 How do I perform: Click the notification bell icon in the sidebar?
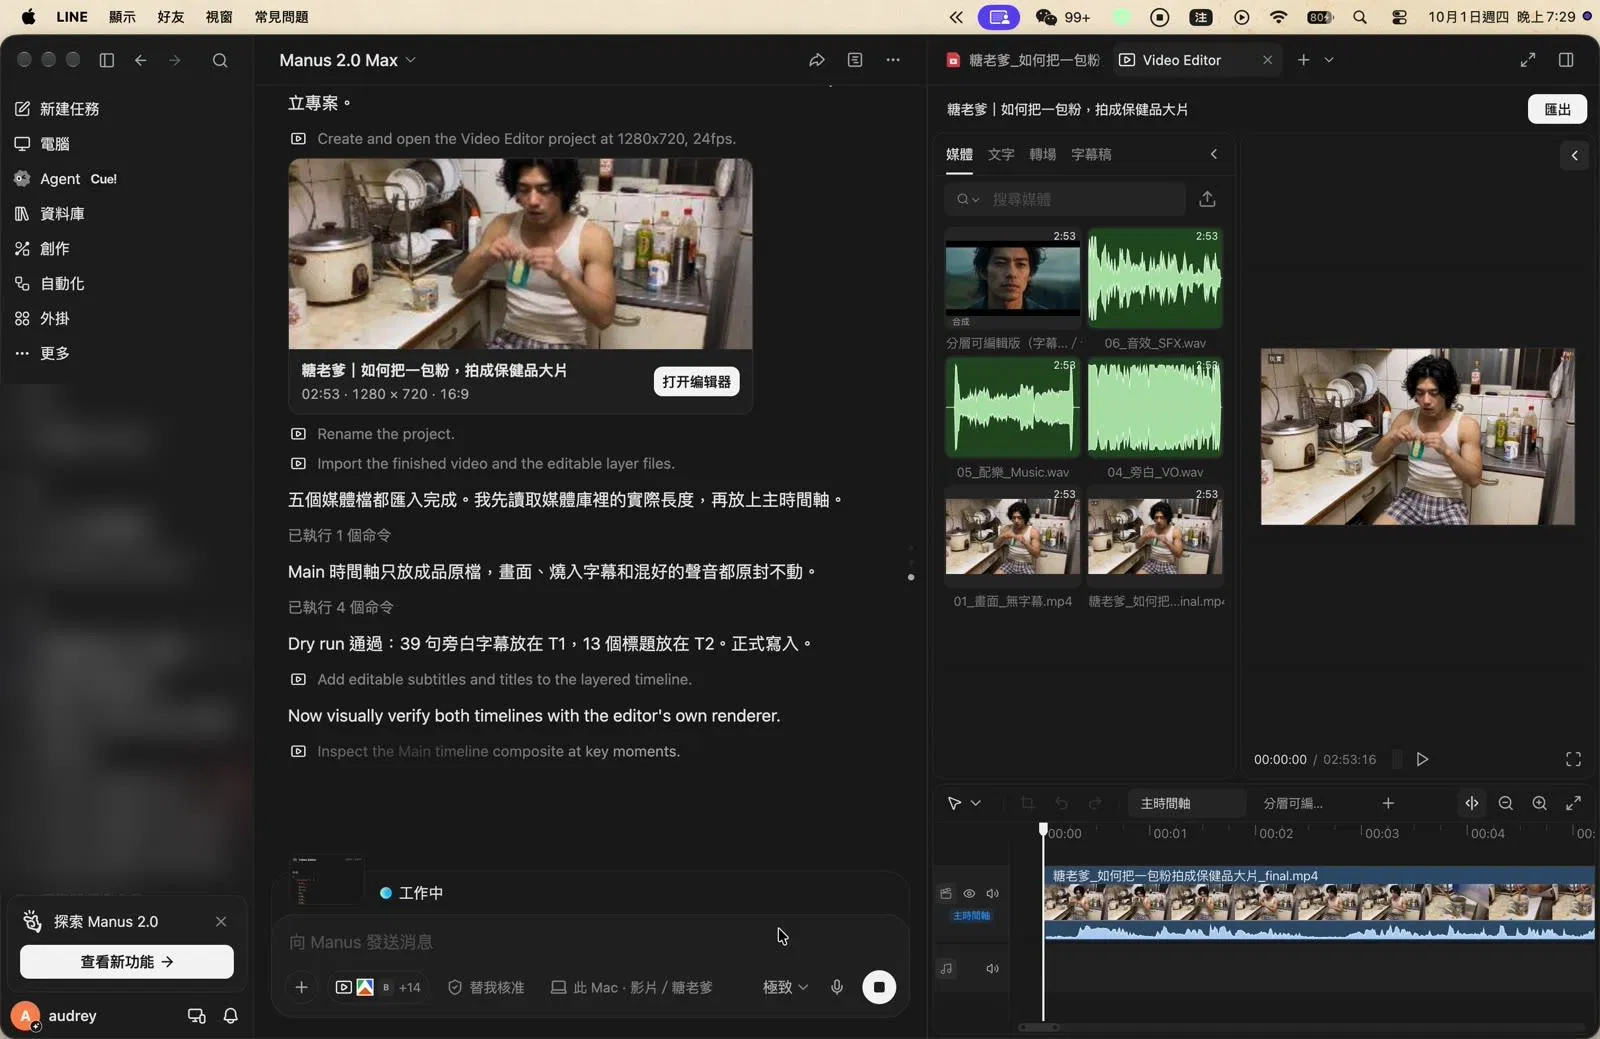coord(231,1015)
